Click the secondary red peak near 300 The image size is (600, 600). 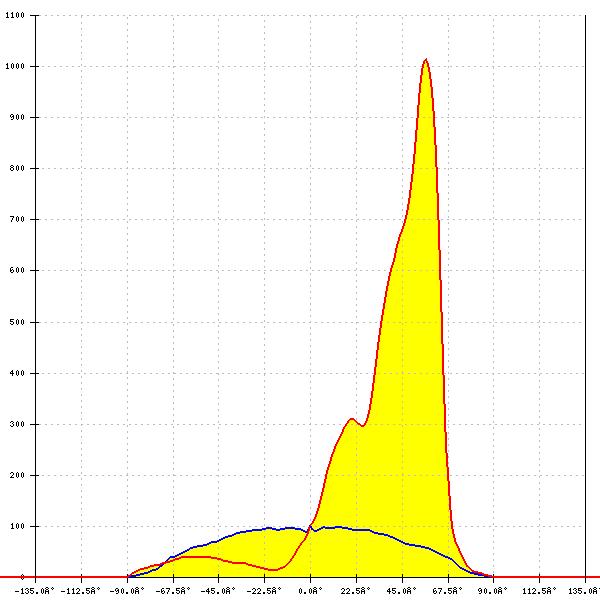351,419
